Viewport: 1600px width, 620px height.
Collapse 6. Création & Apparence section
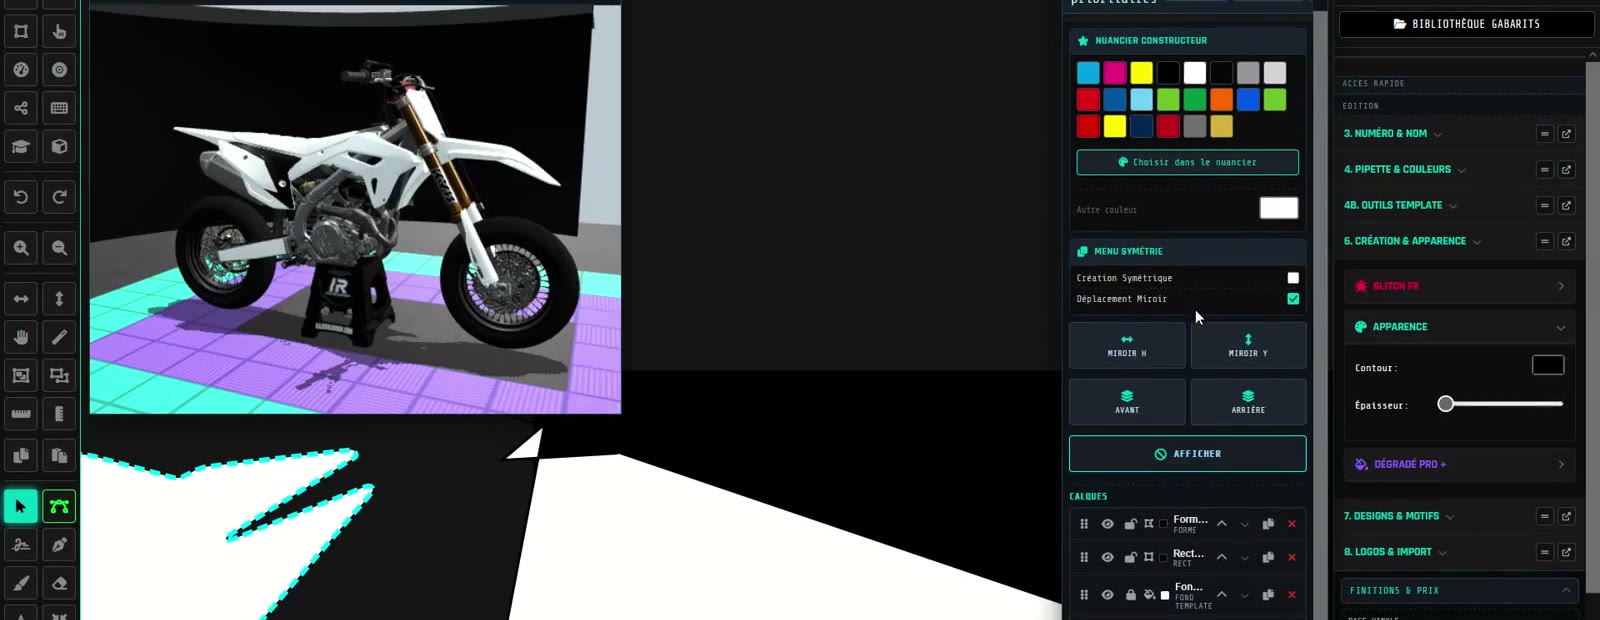click(x=1412, y=242)
